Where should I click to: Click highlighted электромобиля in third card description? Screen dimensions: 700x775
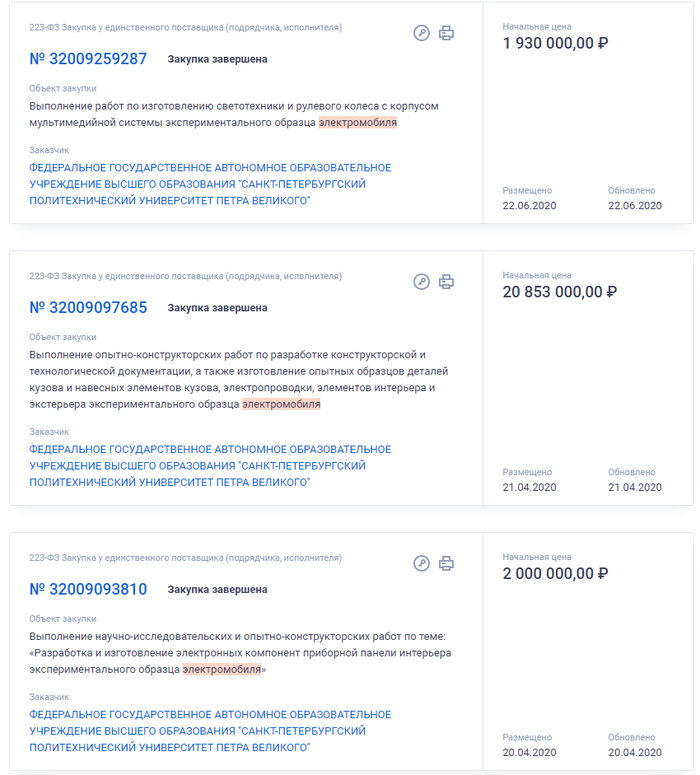point(222,669)
